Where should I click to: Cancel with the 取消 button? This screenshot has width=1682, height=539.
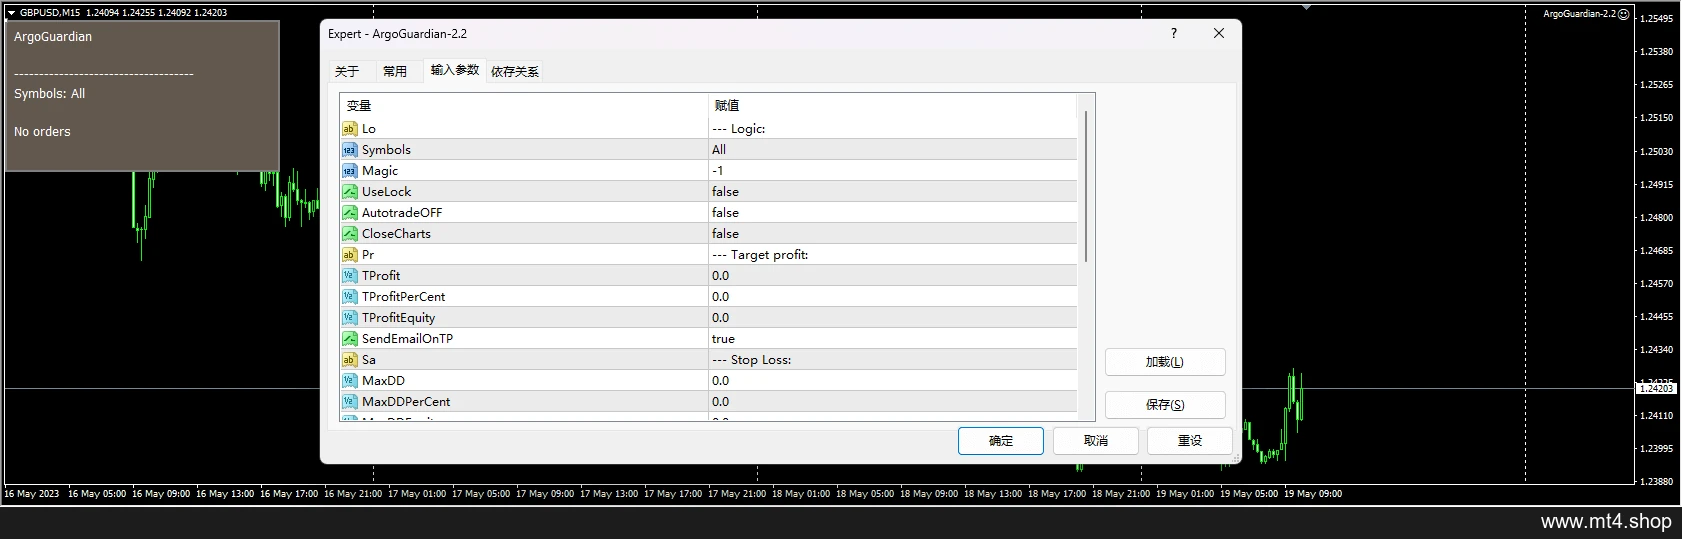[1096, 441]
